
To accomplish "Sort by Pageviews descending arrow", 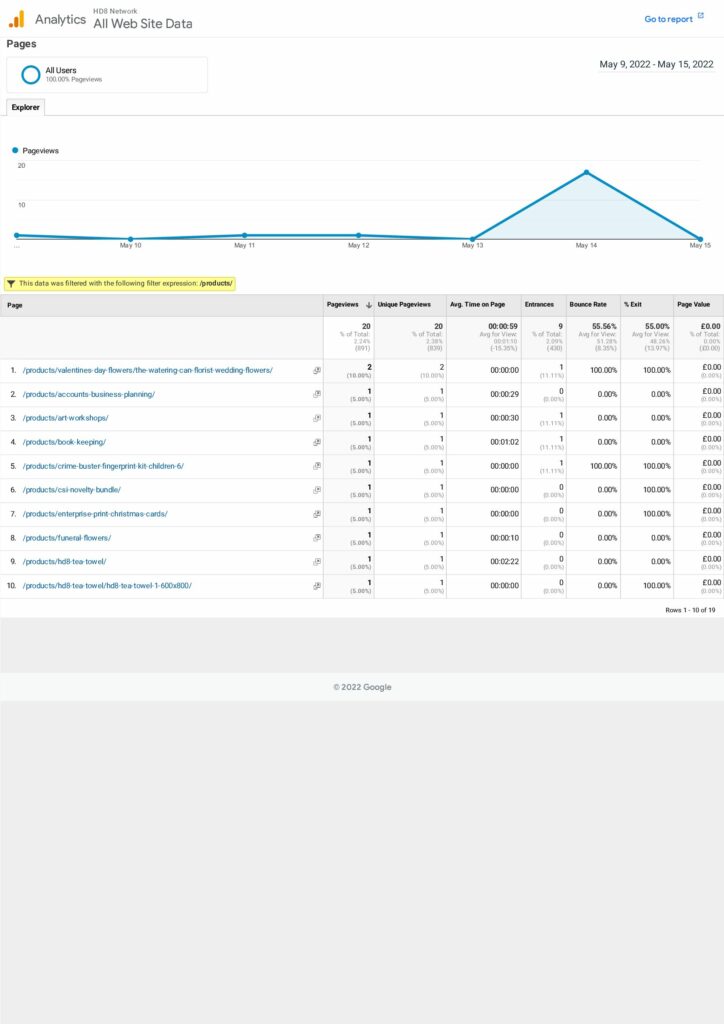I will (368, 305).
